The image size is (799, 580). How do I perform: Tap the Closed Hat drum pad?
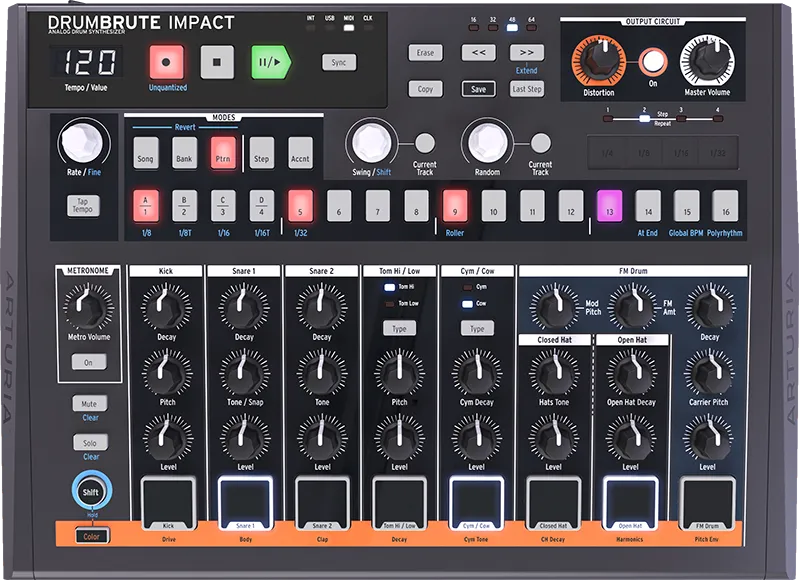pos(553,503)
